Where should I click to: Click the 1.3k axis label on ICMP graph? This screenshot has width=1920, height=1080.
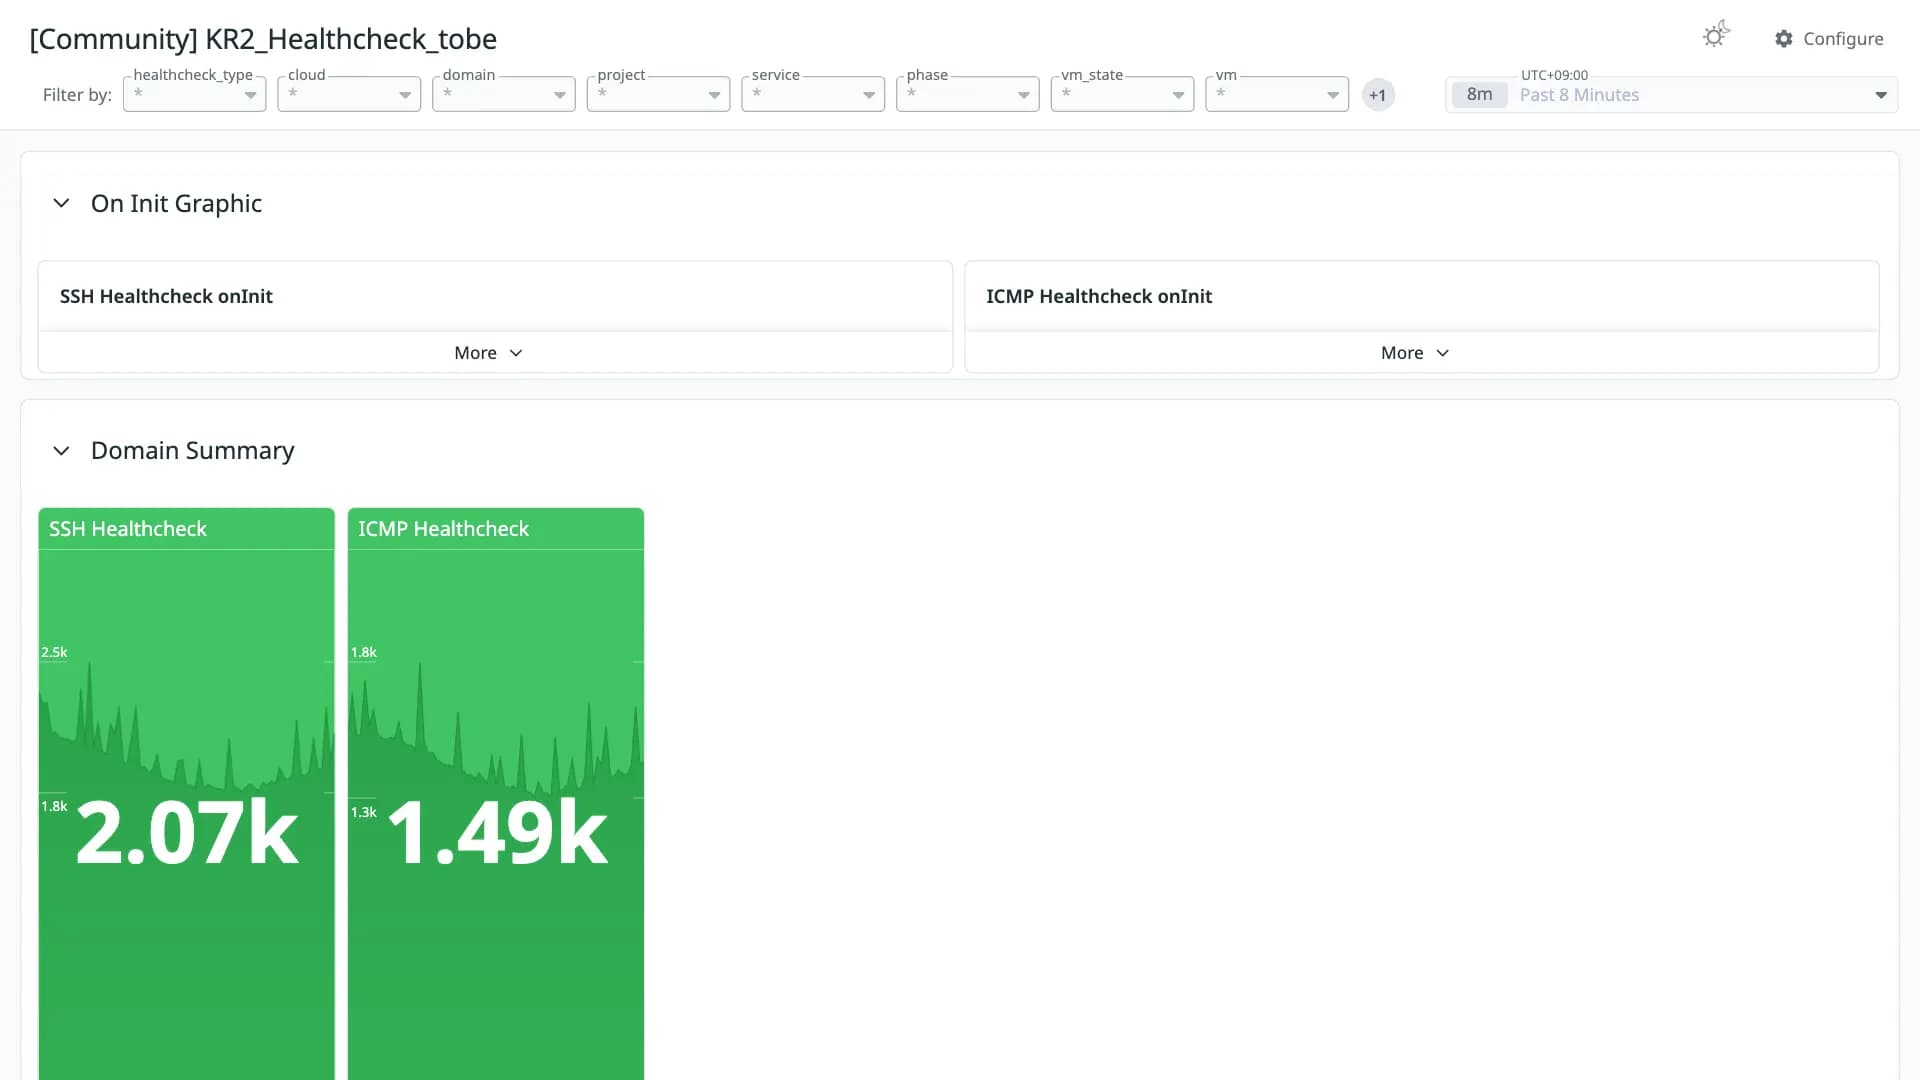click(x=364, y=812)
